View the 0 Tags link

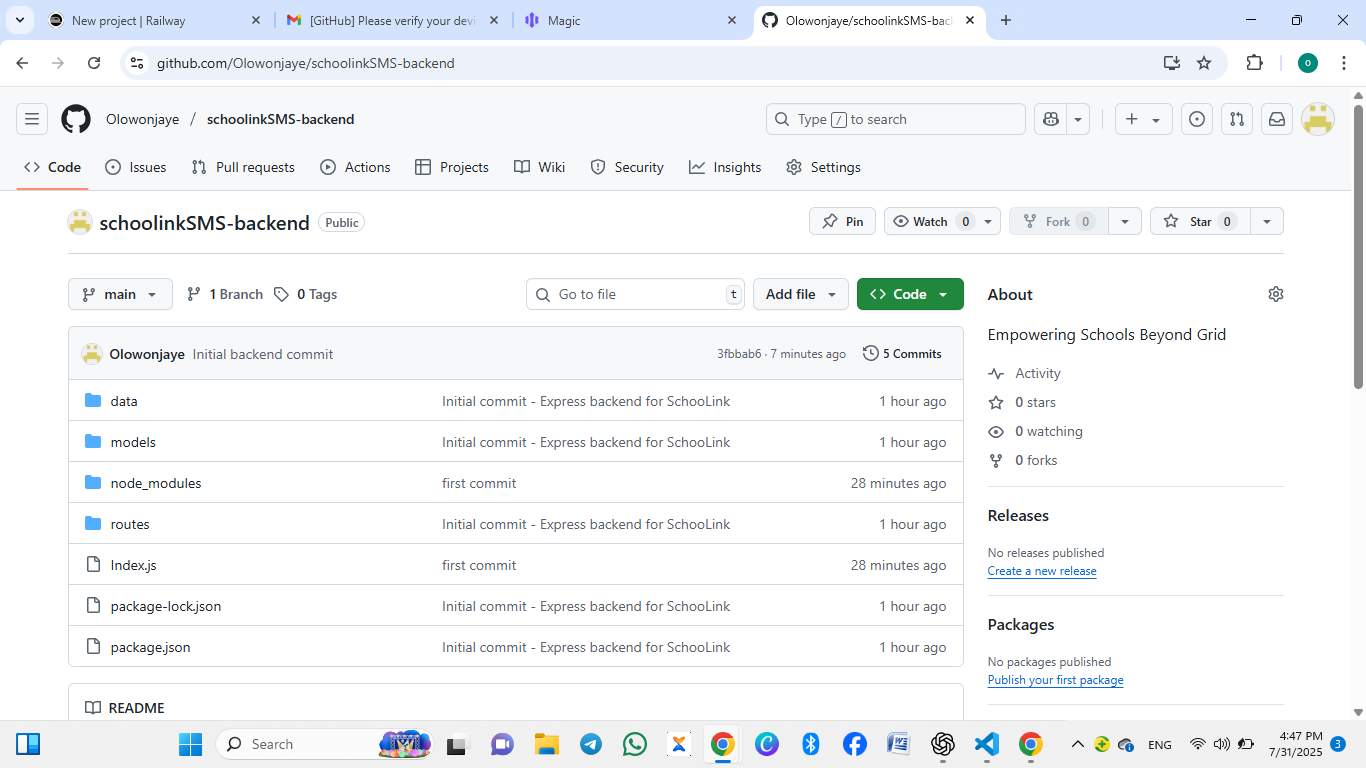pyautogui.click(x=305, y=294)
